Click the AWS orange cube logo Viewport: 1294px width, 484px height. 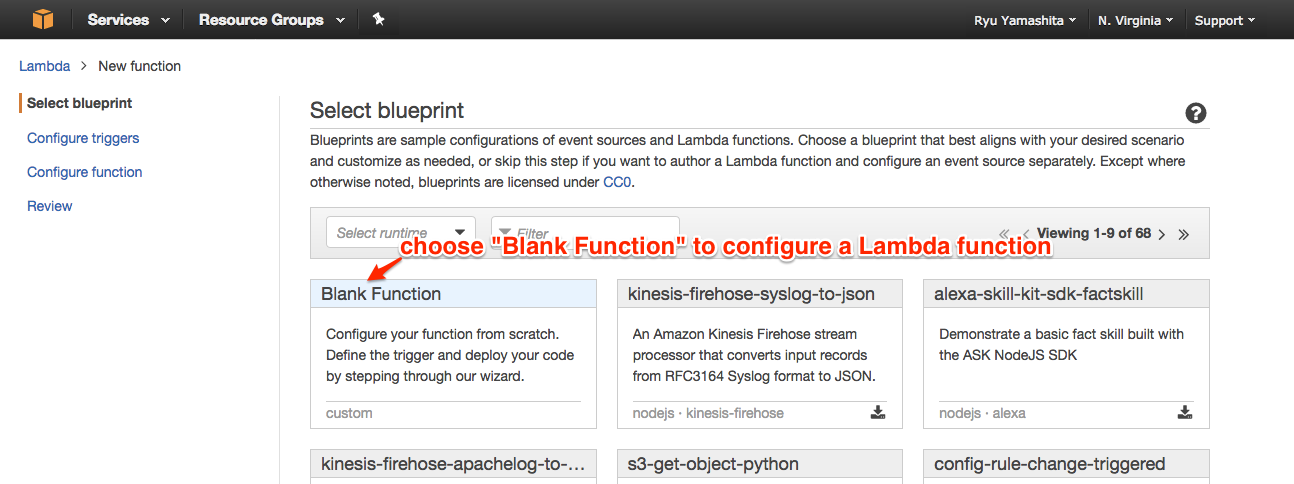[42, 19]
